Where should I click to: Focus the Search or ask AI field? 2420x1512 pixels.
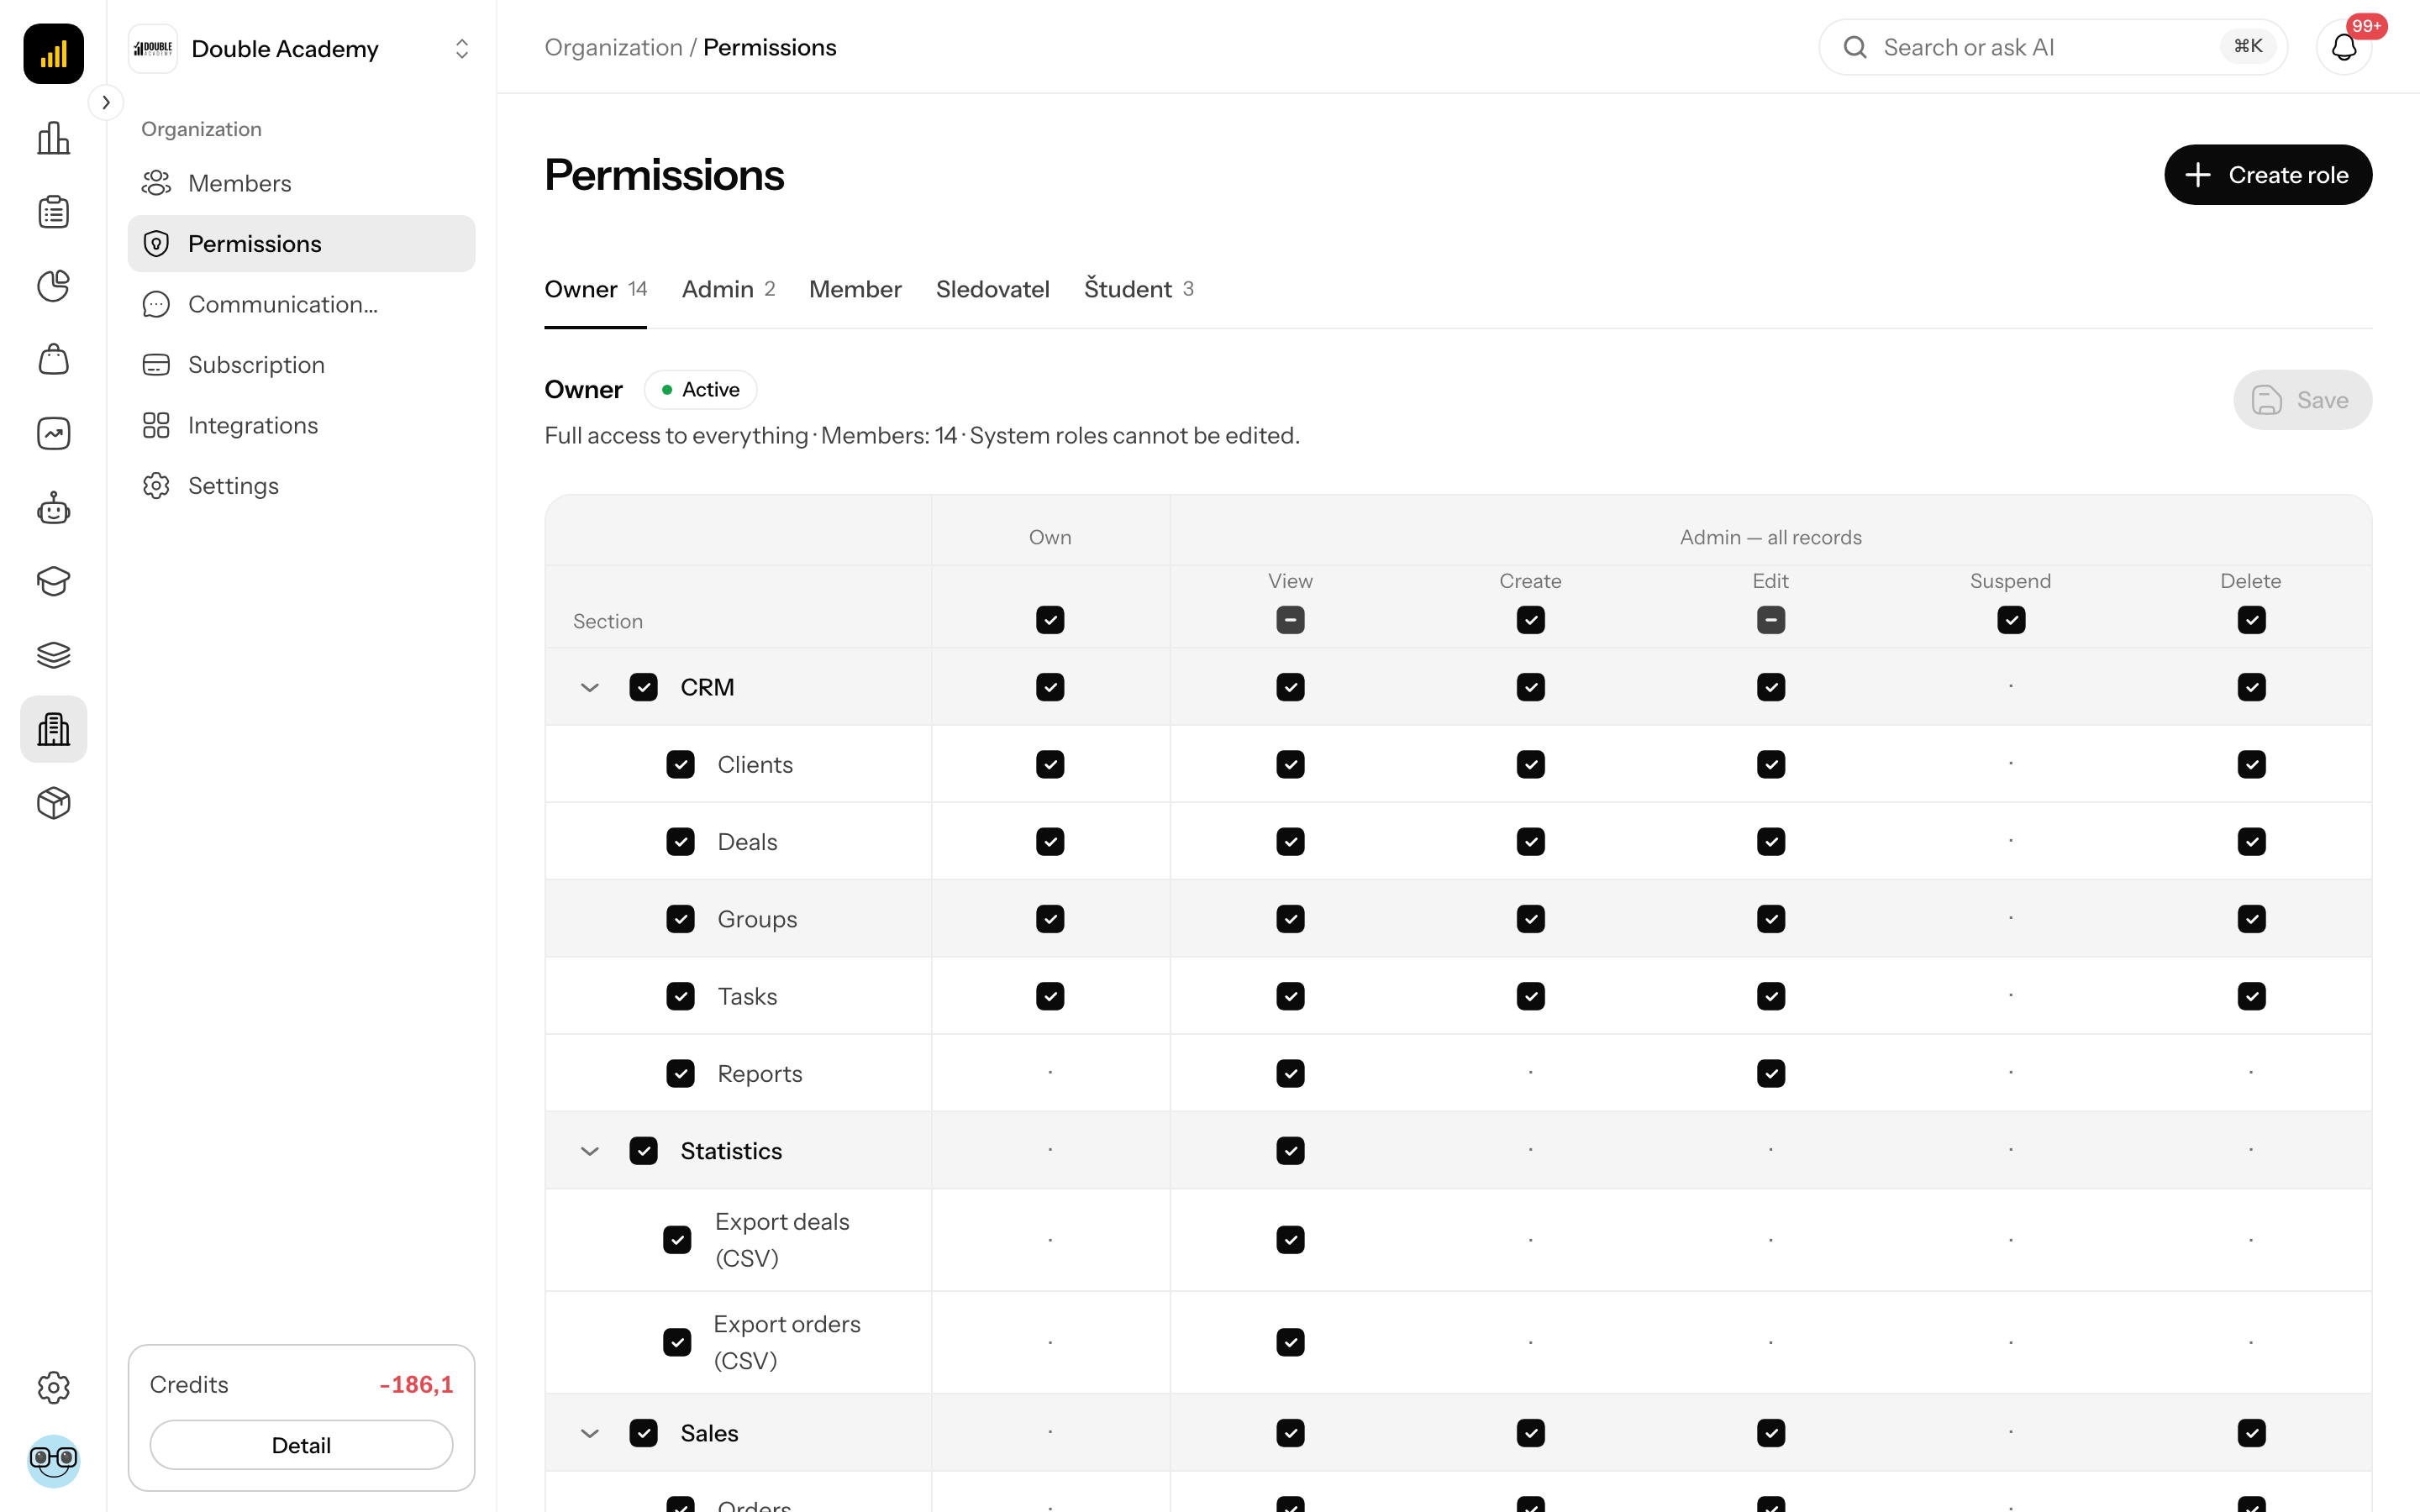tap(2052, 47)
